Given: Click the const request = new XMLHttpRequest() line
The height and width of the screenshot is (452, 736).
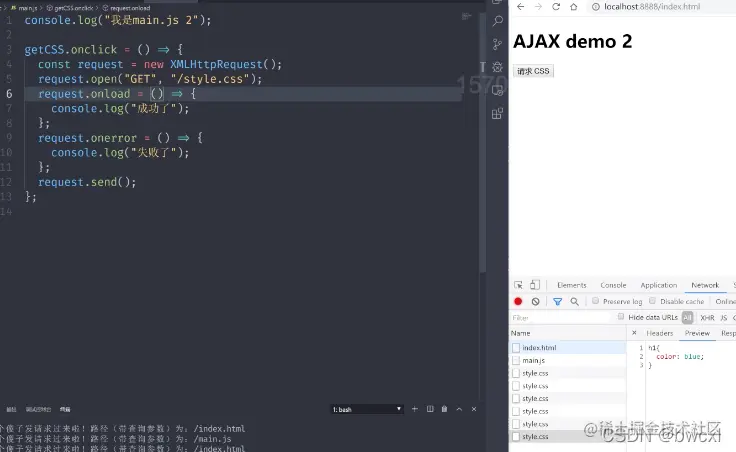Looking at the screenshot, I should pyautogui.click(x=160, y=64).
